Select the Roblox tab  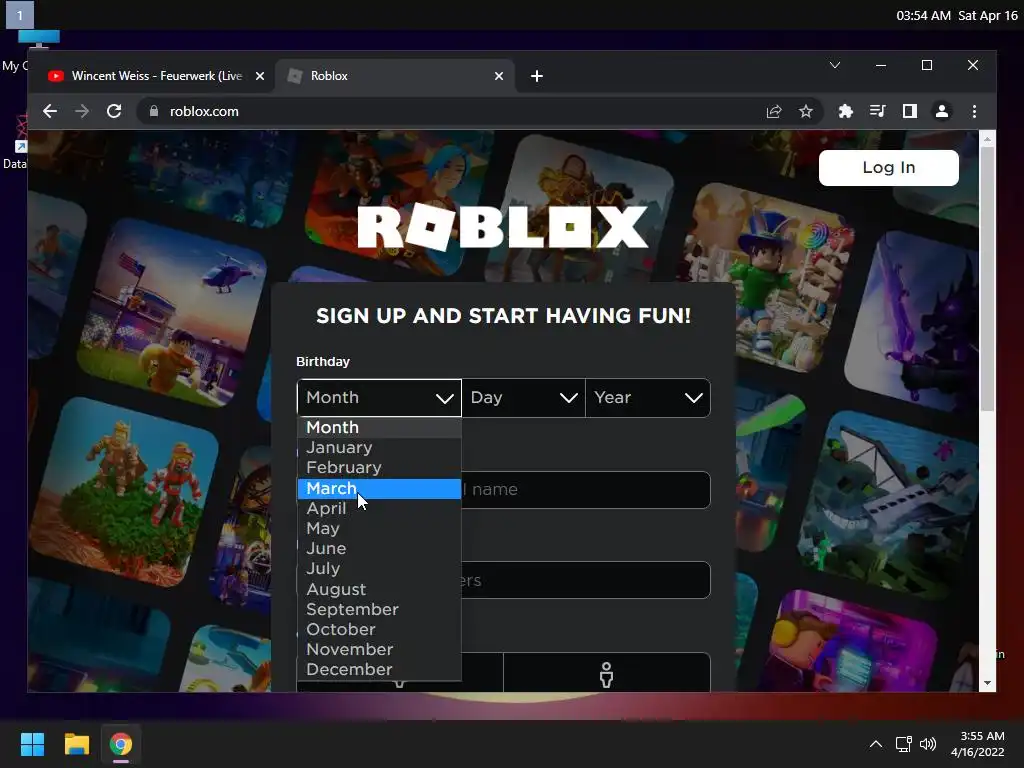395,76
